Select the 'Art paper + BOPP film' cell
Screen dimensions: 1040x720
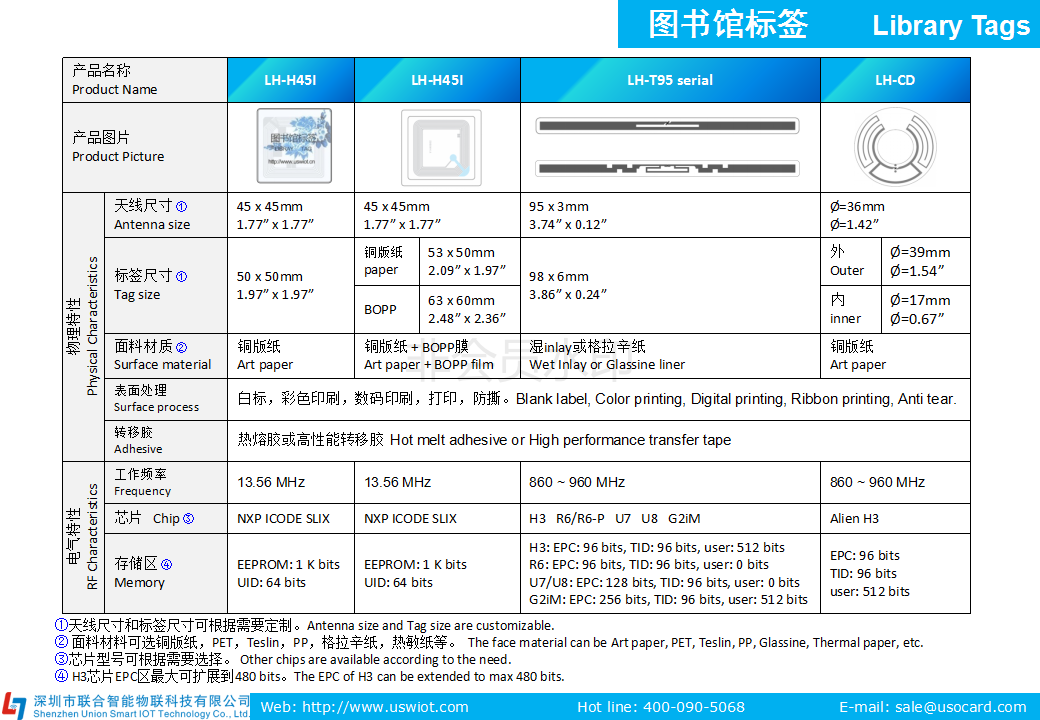pyautogui.click(x=437, y=356)
